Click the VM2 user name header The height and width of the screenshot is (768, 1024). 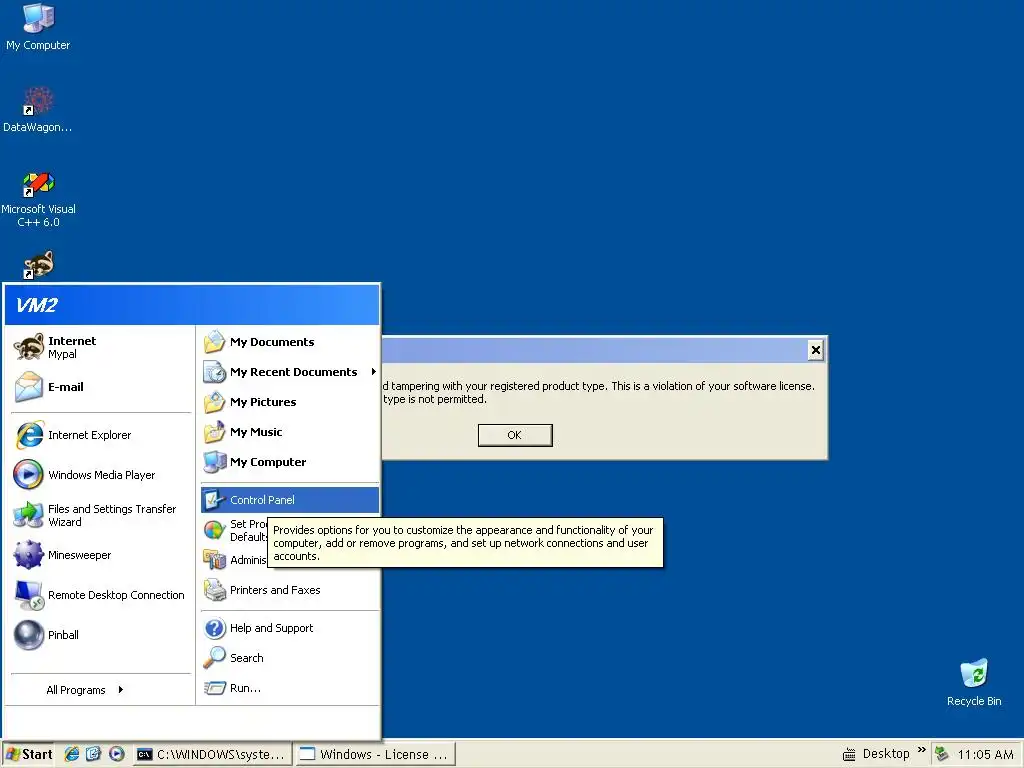click(x=37, y=305)
